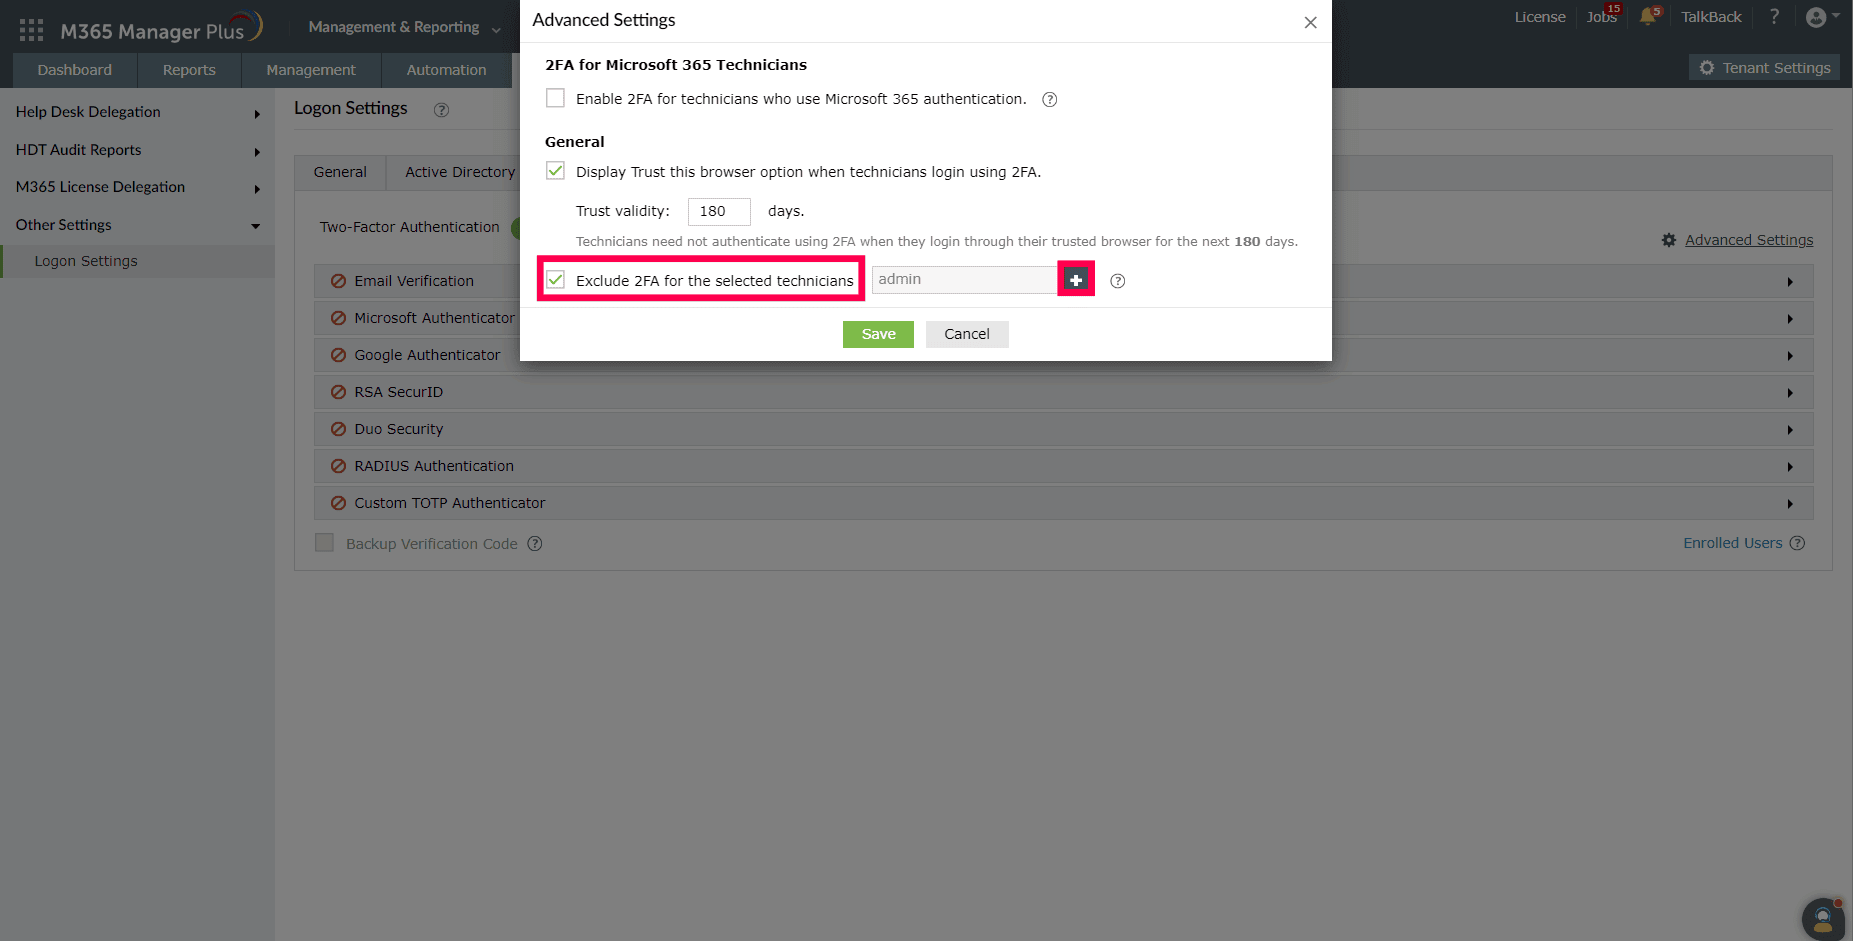
Task: Click help icon next to Microsoft 365 authentication
Action: [x=1050, y=99]
